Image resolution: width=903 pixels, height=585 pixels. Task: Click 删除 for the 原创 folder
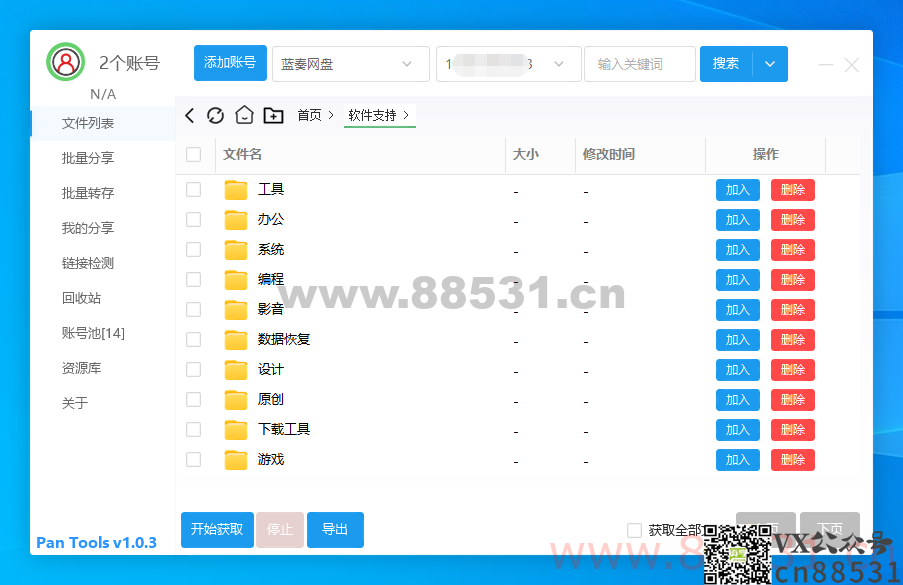click(793, 400)
